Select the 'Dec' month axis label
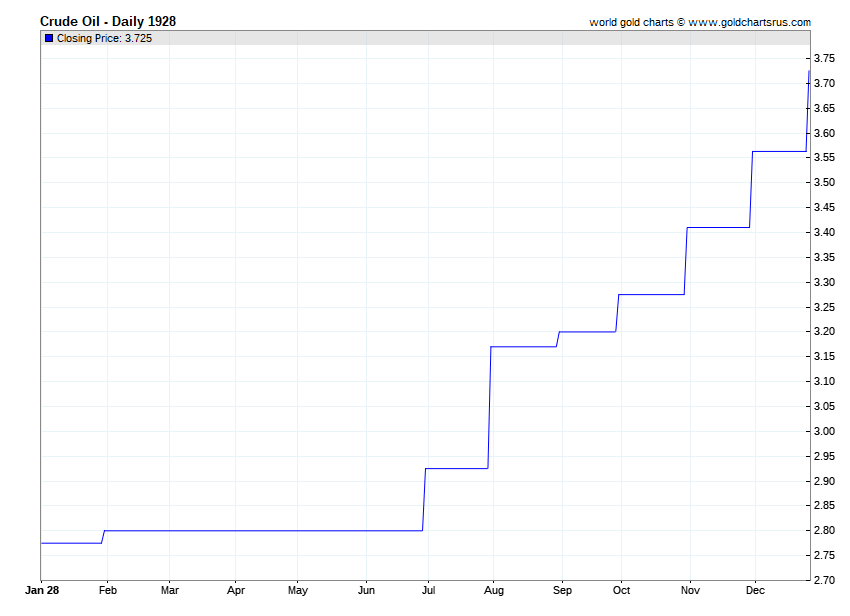850x616 pixels. point(754,591)
